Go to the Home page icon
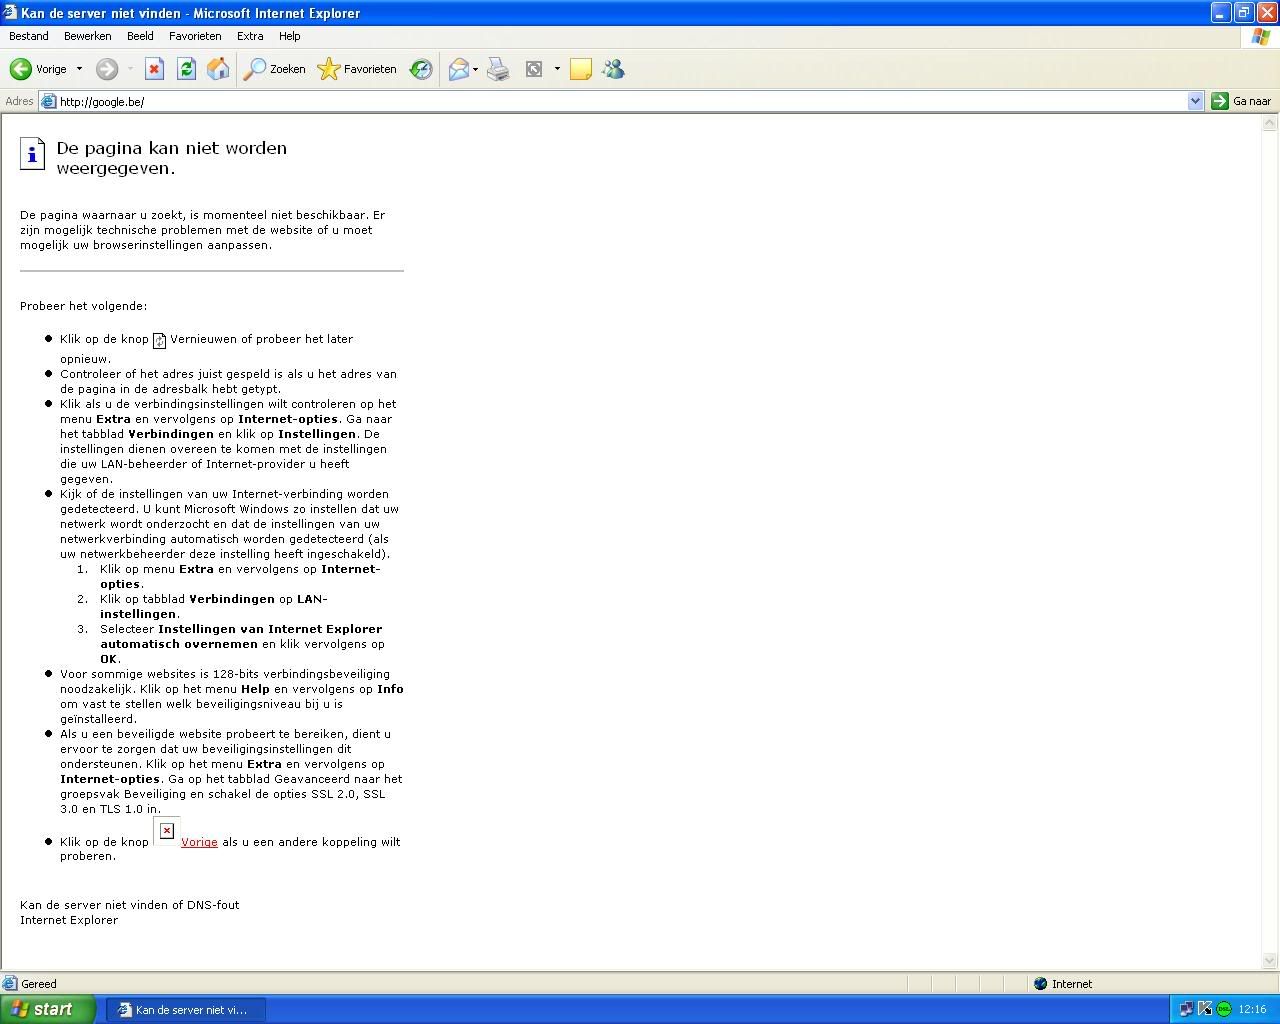1280x1024 pixels. [x=218, y=69]
